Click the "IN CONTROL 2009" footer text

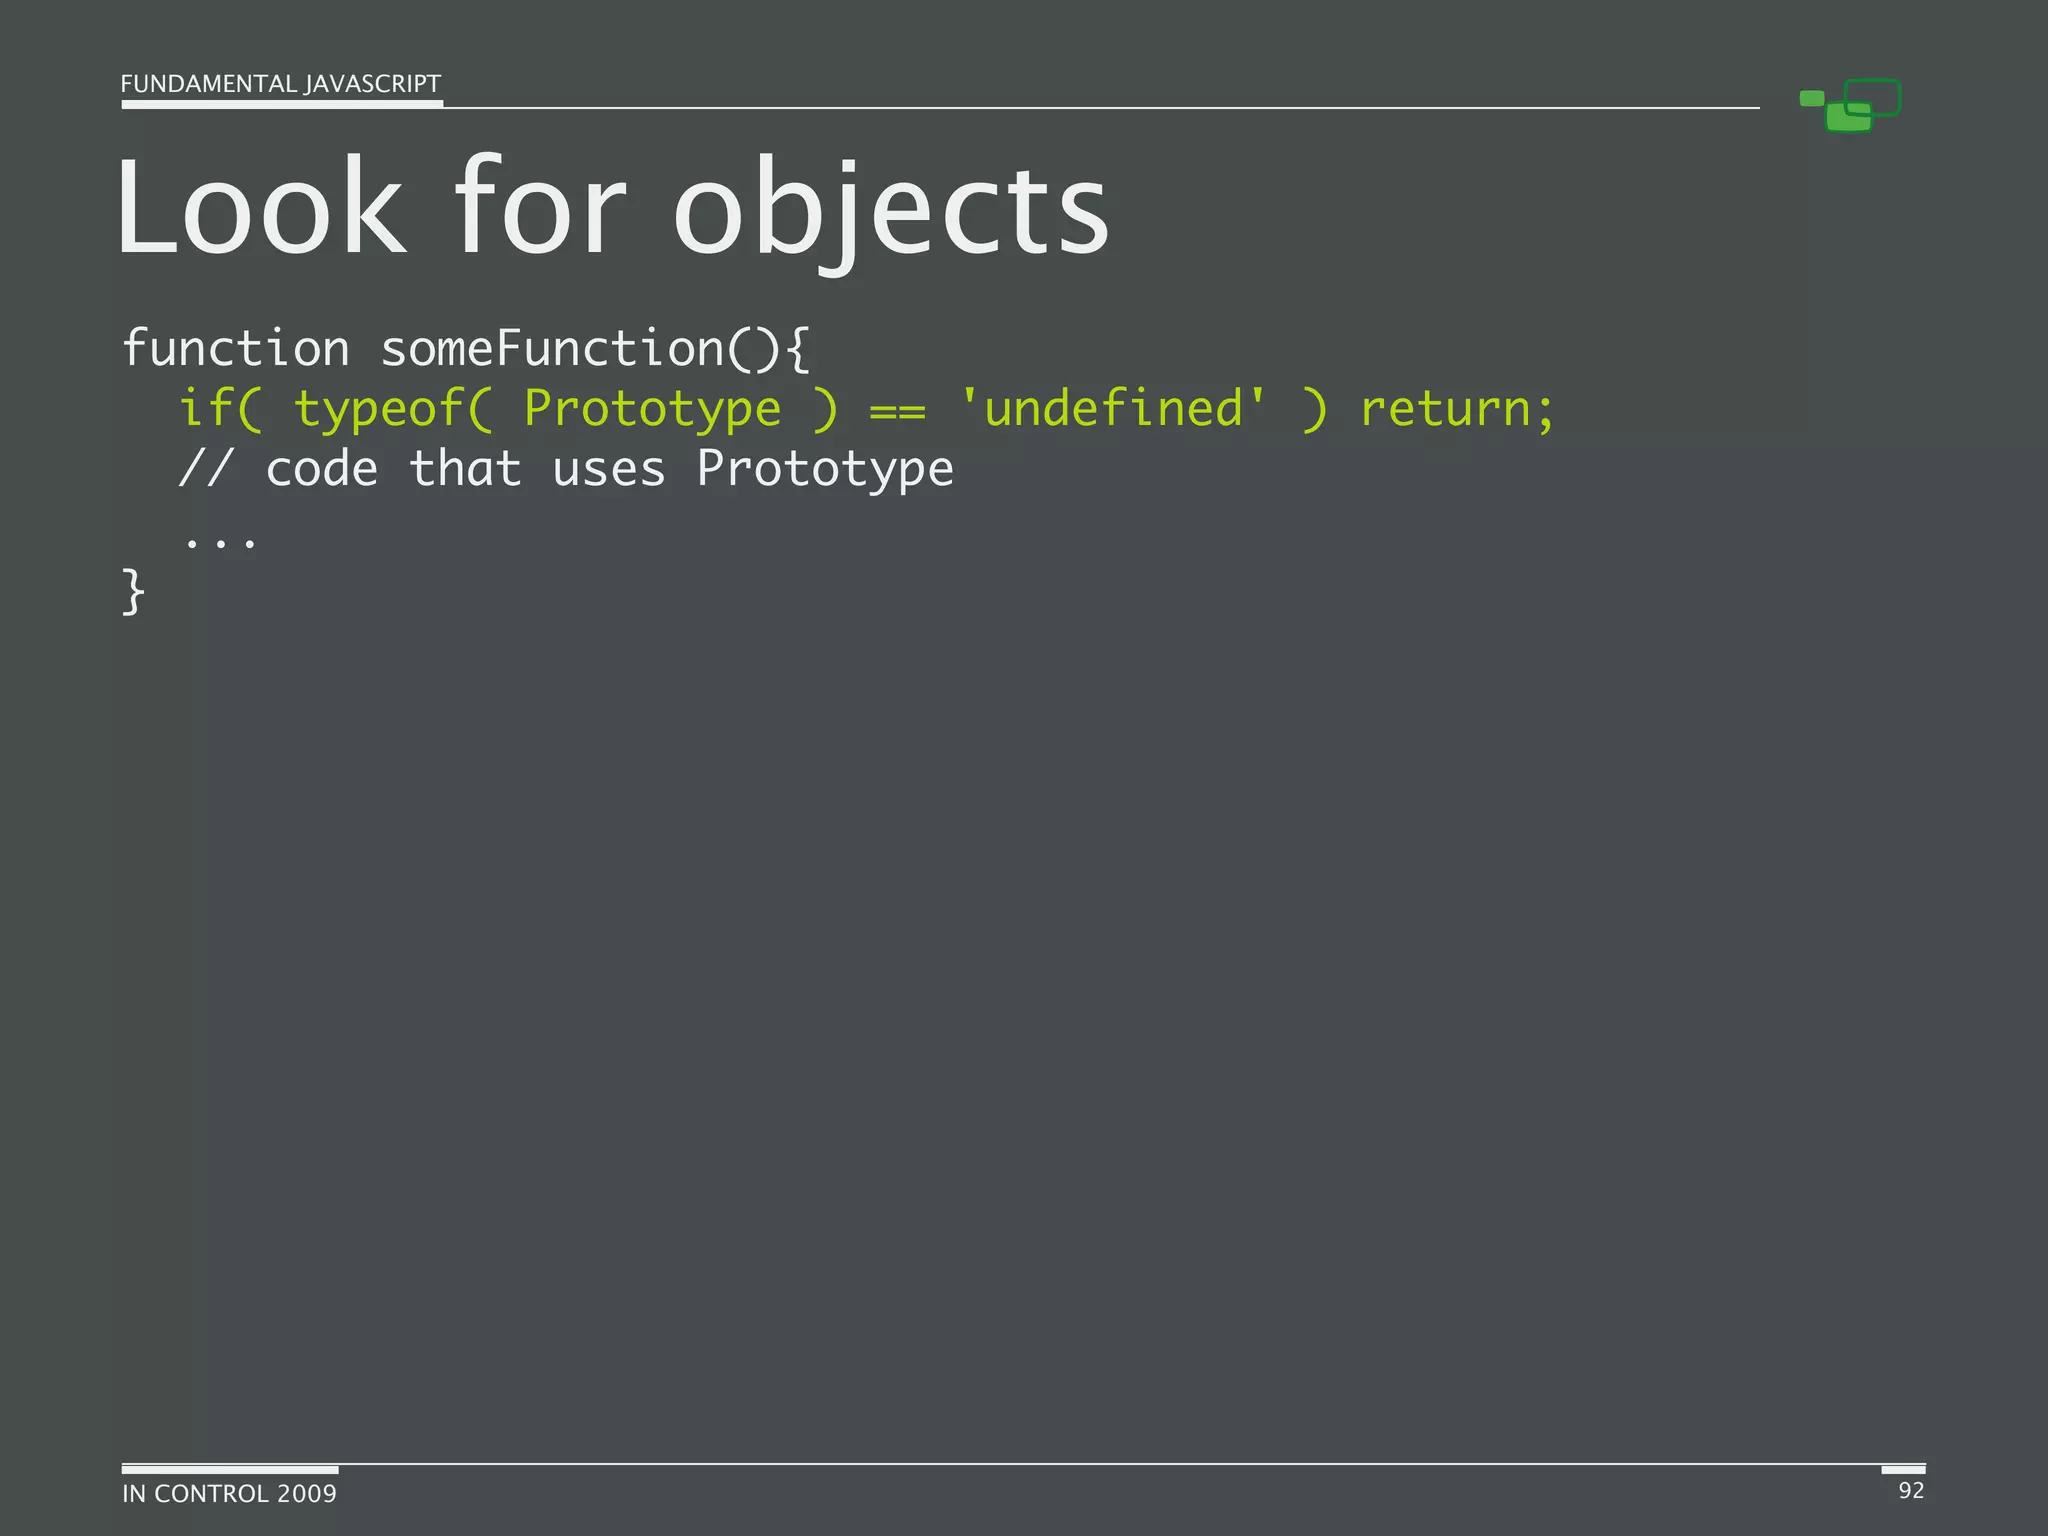[229, 1493]
